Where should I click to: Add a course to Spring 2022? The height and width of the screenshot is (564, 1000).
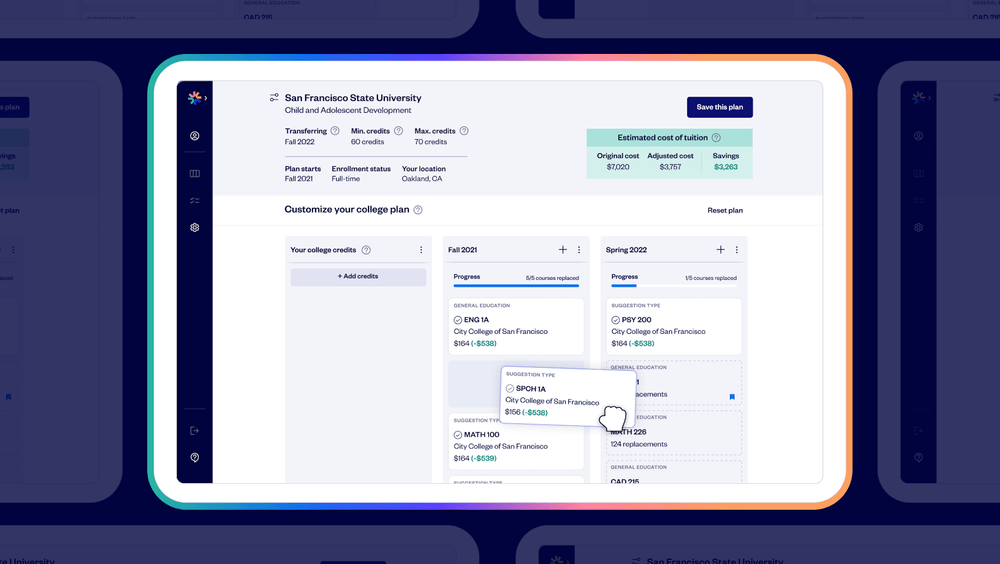click(720, 249)
